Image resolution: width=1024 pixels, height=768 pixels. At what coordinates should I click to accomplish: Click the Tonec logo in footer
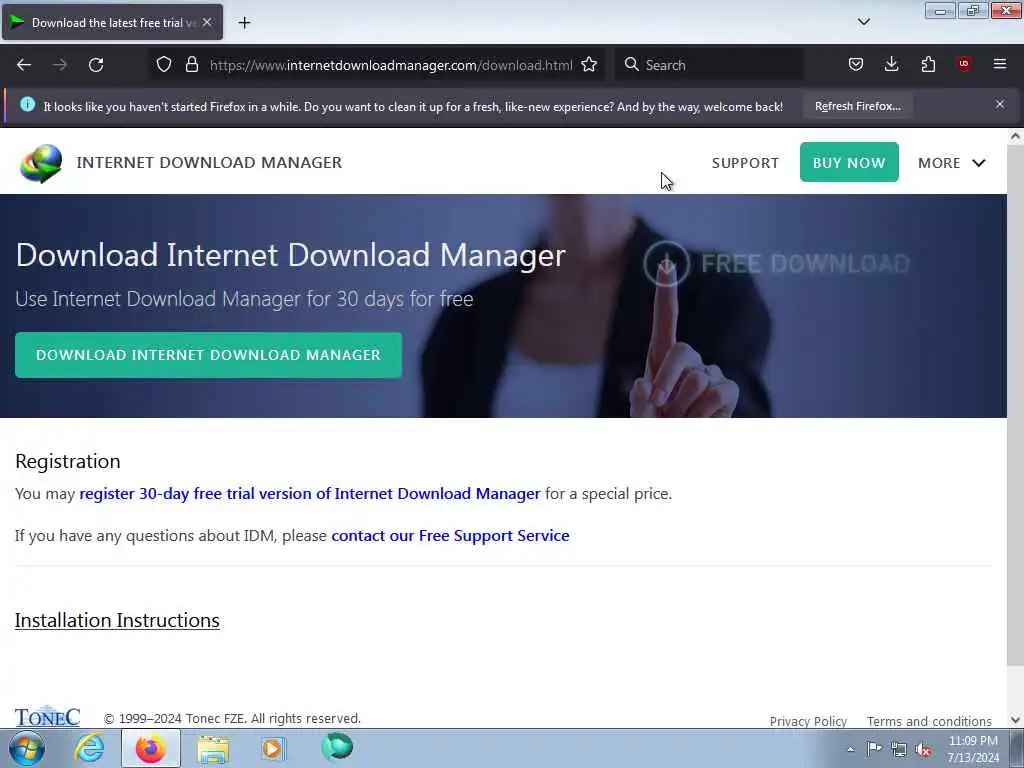[x=47, y=716]
